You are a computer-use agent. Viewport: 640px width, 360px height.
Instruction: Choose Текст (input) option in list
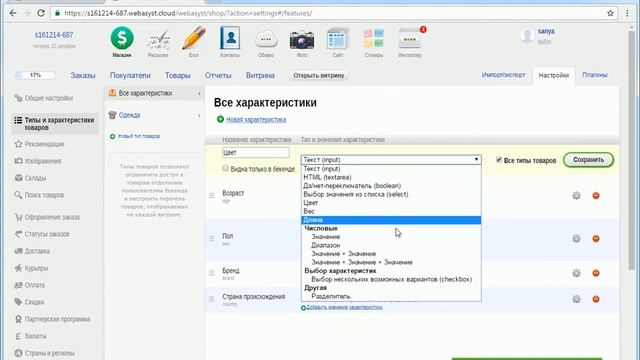[x=391, y=169]
